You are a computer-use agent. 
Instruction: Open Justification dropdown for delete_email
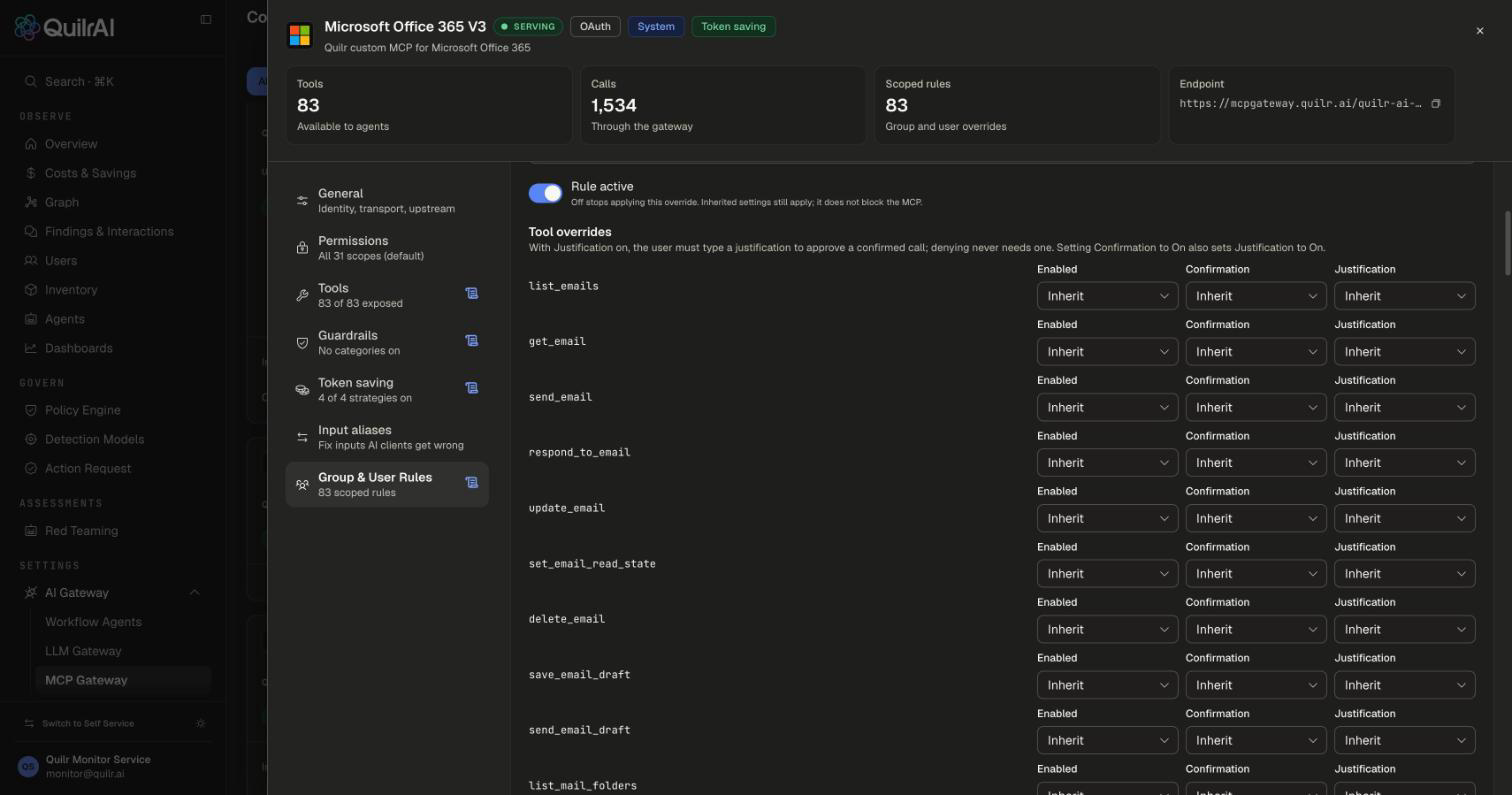pos(1404,629)
